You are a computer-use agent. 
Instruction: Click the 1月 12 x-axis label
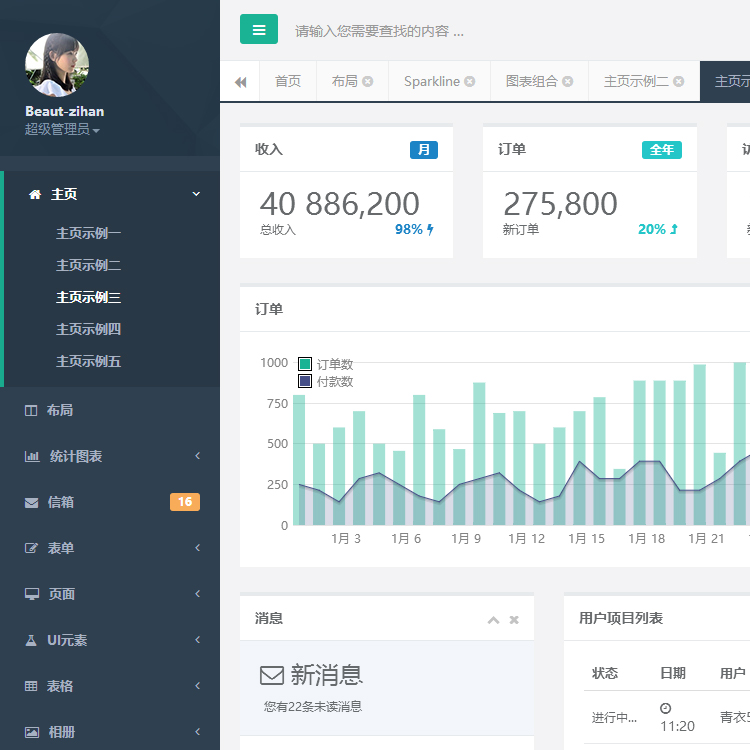[526, 539]
